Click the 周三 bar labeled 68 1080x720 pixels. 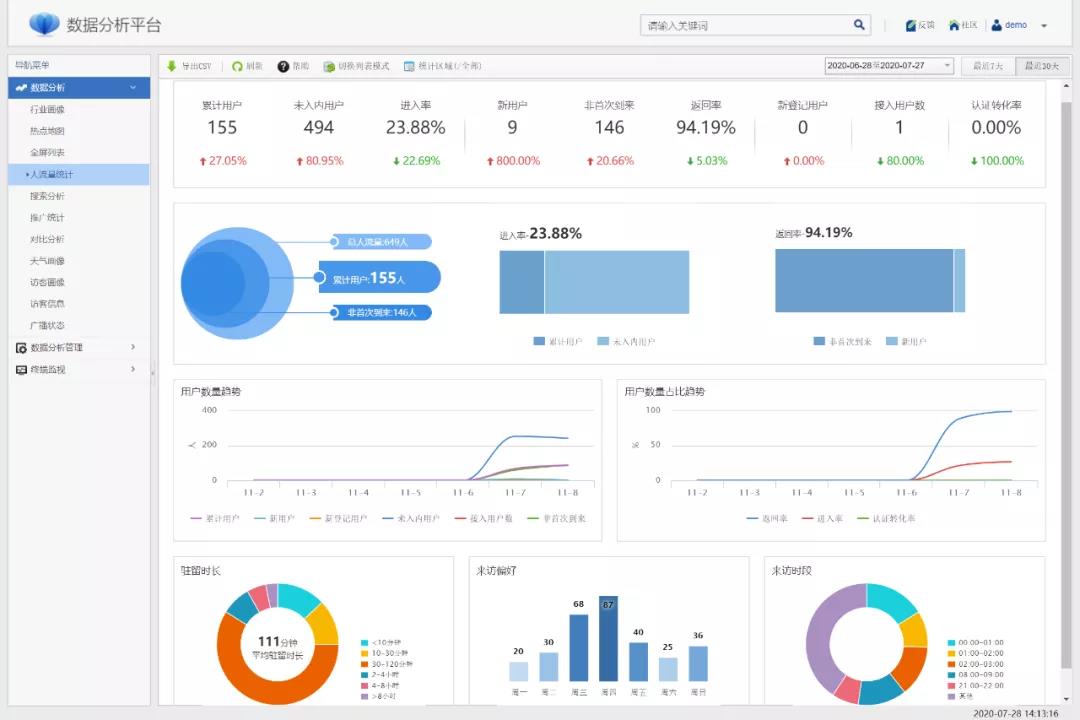(x=579, y=648)
